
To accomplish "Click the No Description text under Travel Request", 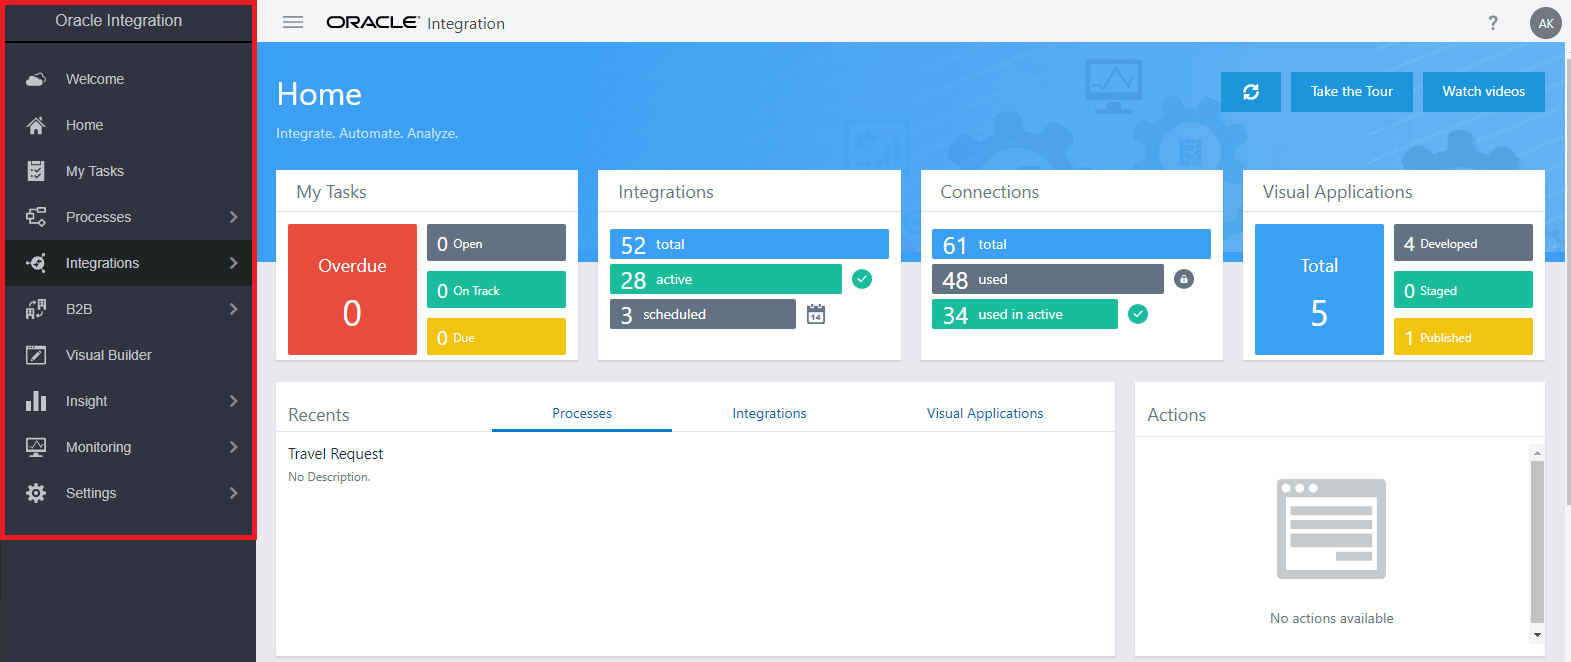I will click(329, 477).
